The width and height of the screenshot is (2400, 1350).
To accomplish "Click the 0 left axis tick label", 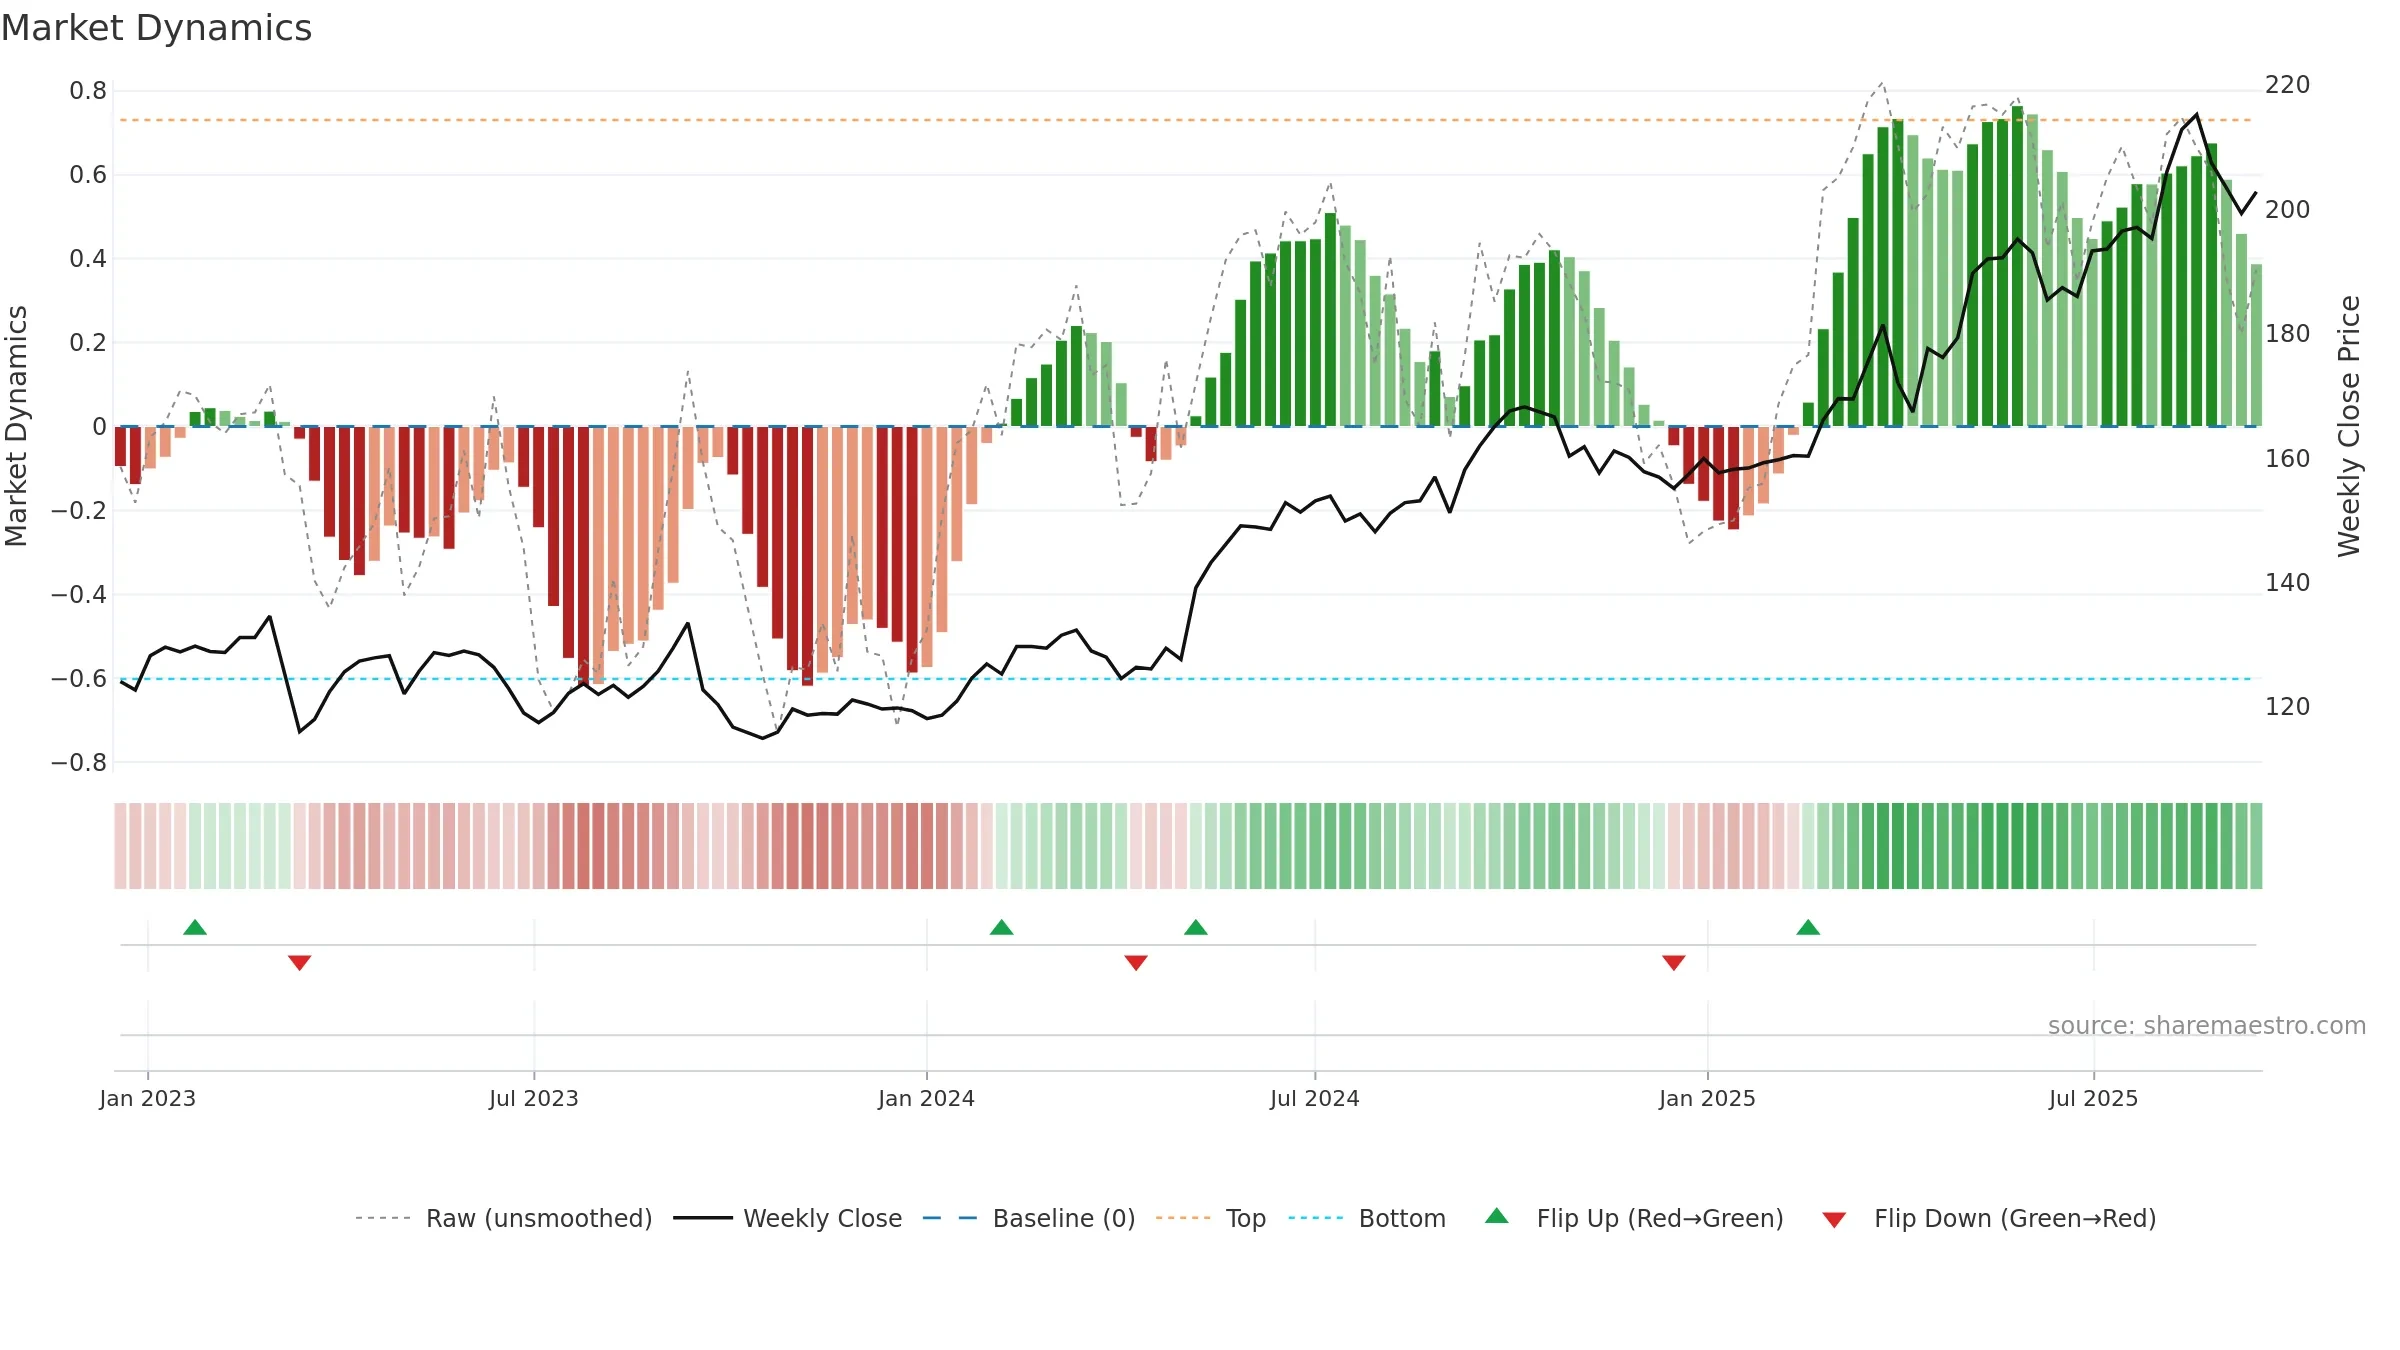I will 99,427.
